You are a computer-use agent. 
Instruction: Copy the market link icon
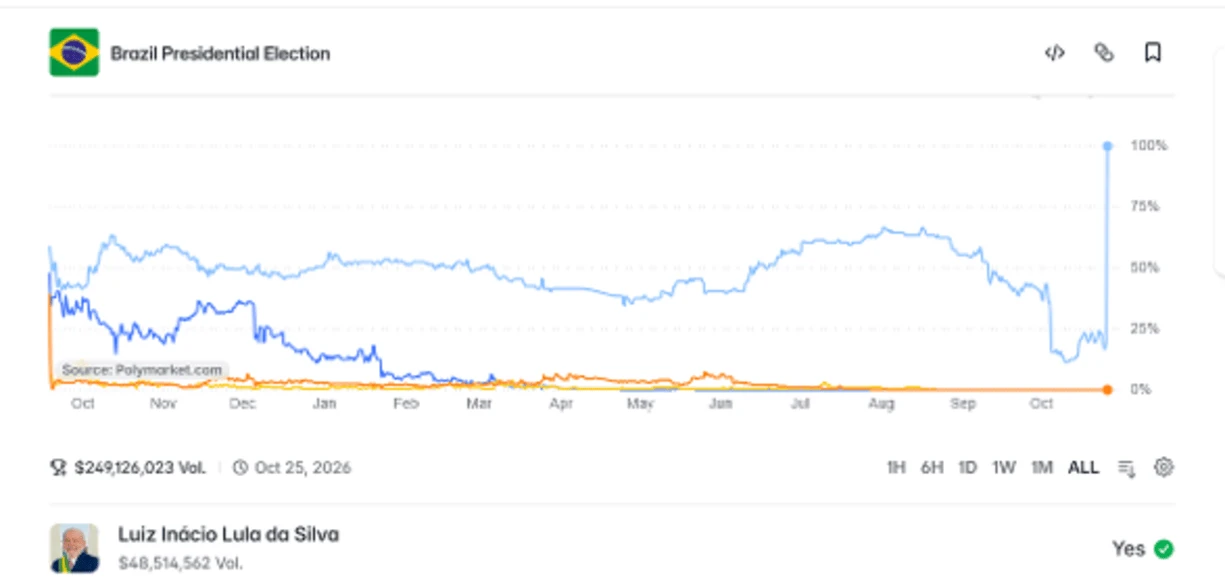click(x=1104, y=53)
